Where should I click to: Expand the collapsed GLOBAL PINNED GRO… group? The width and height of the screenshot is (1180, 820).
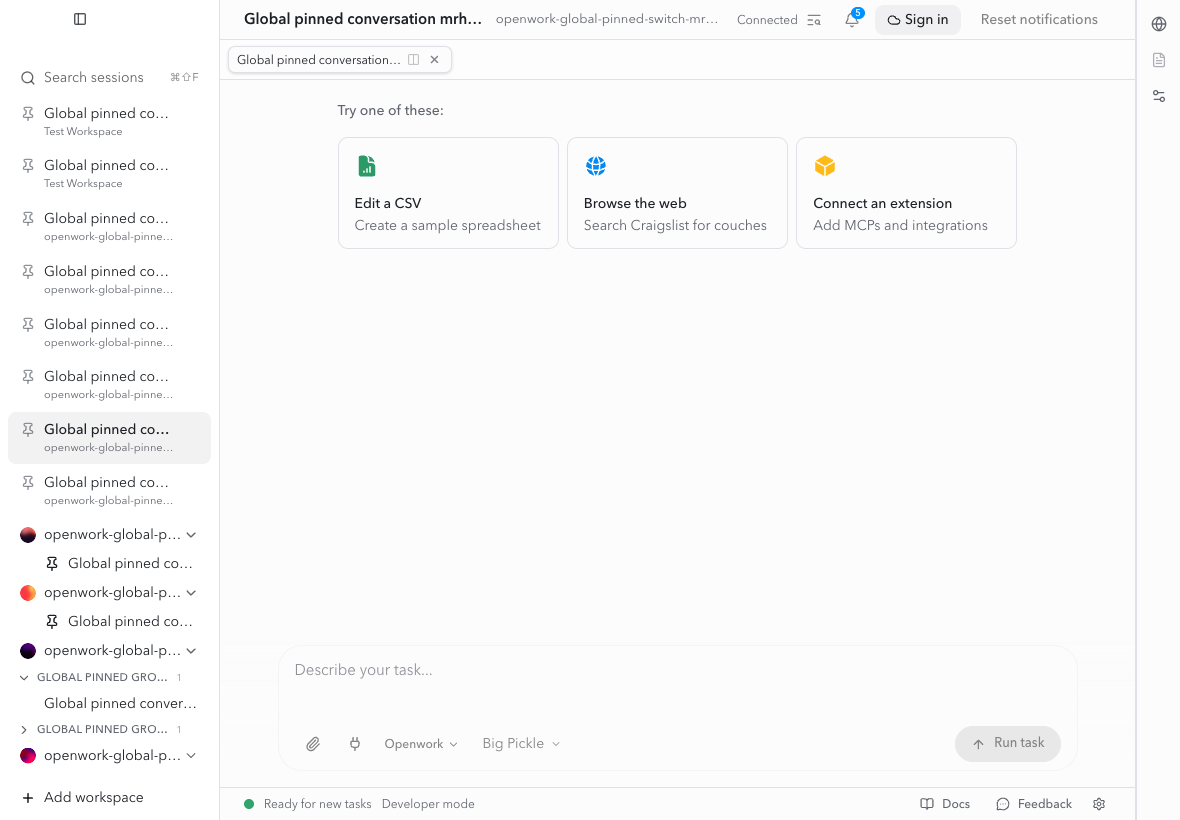24,729
